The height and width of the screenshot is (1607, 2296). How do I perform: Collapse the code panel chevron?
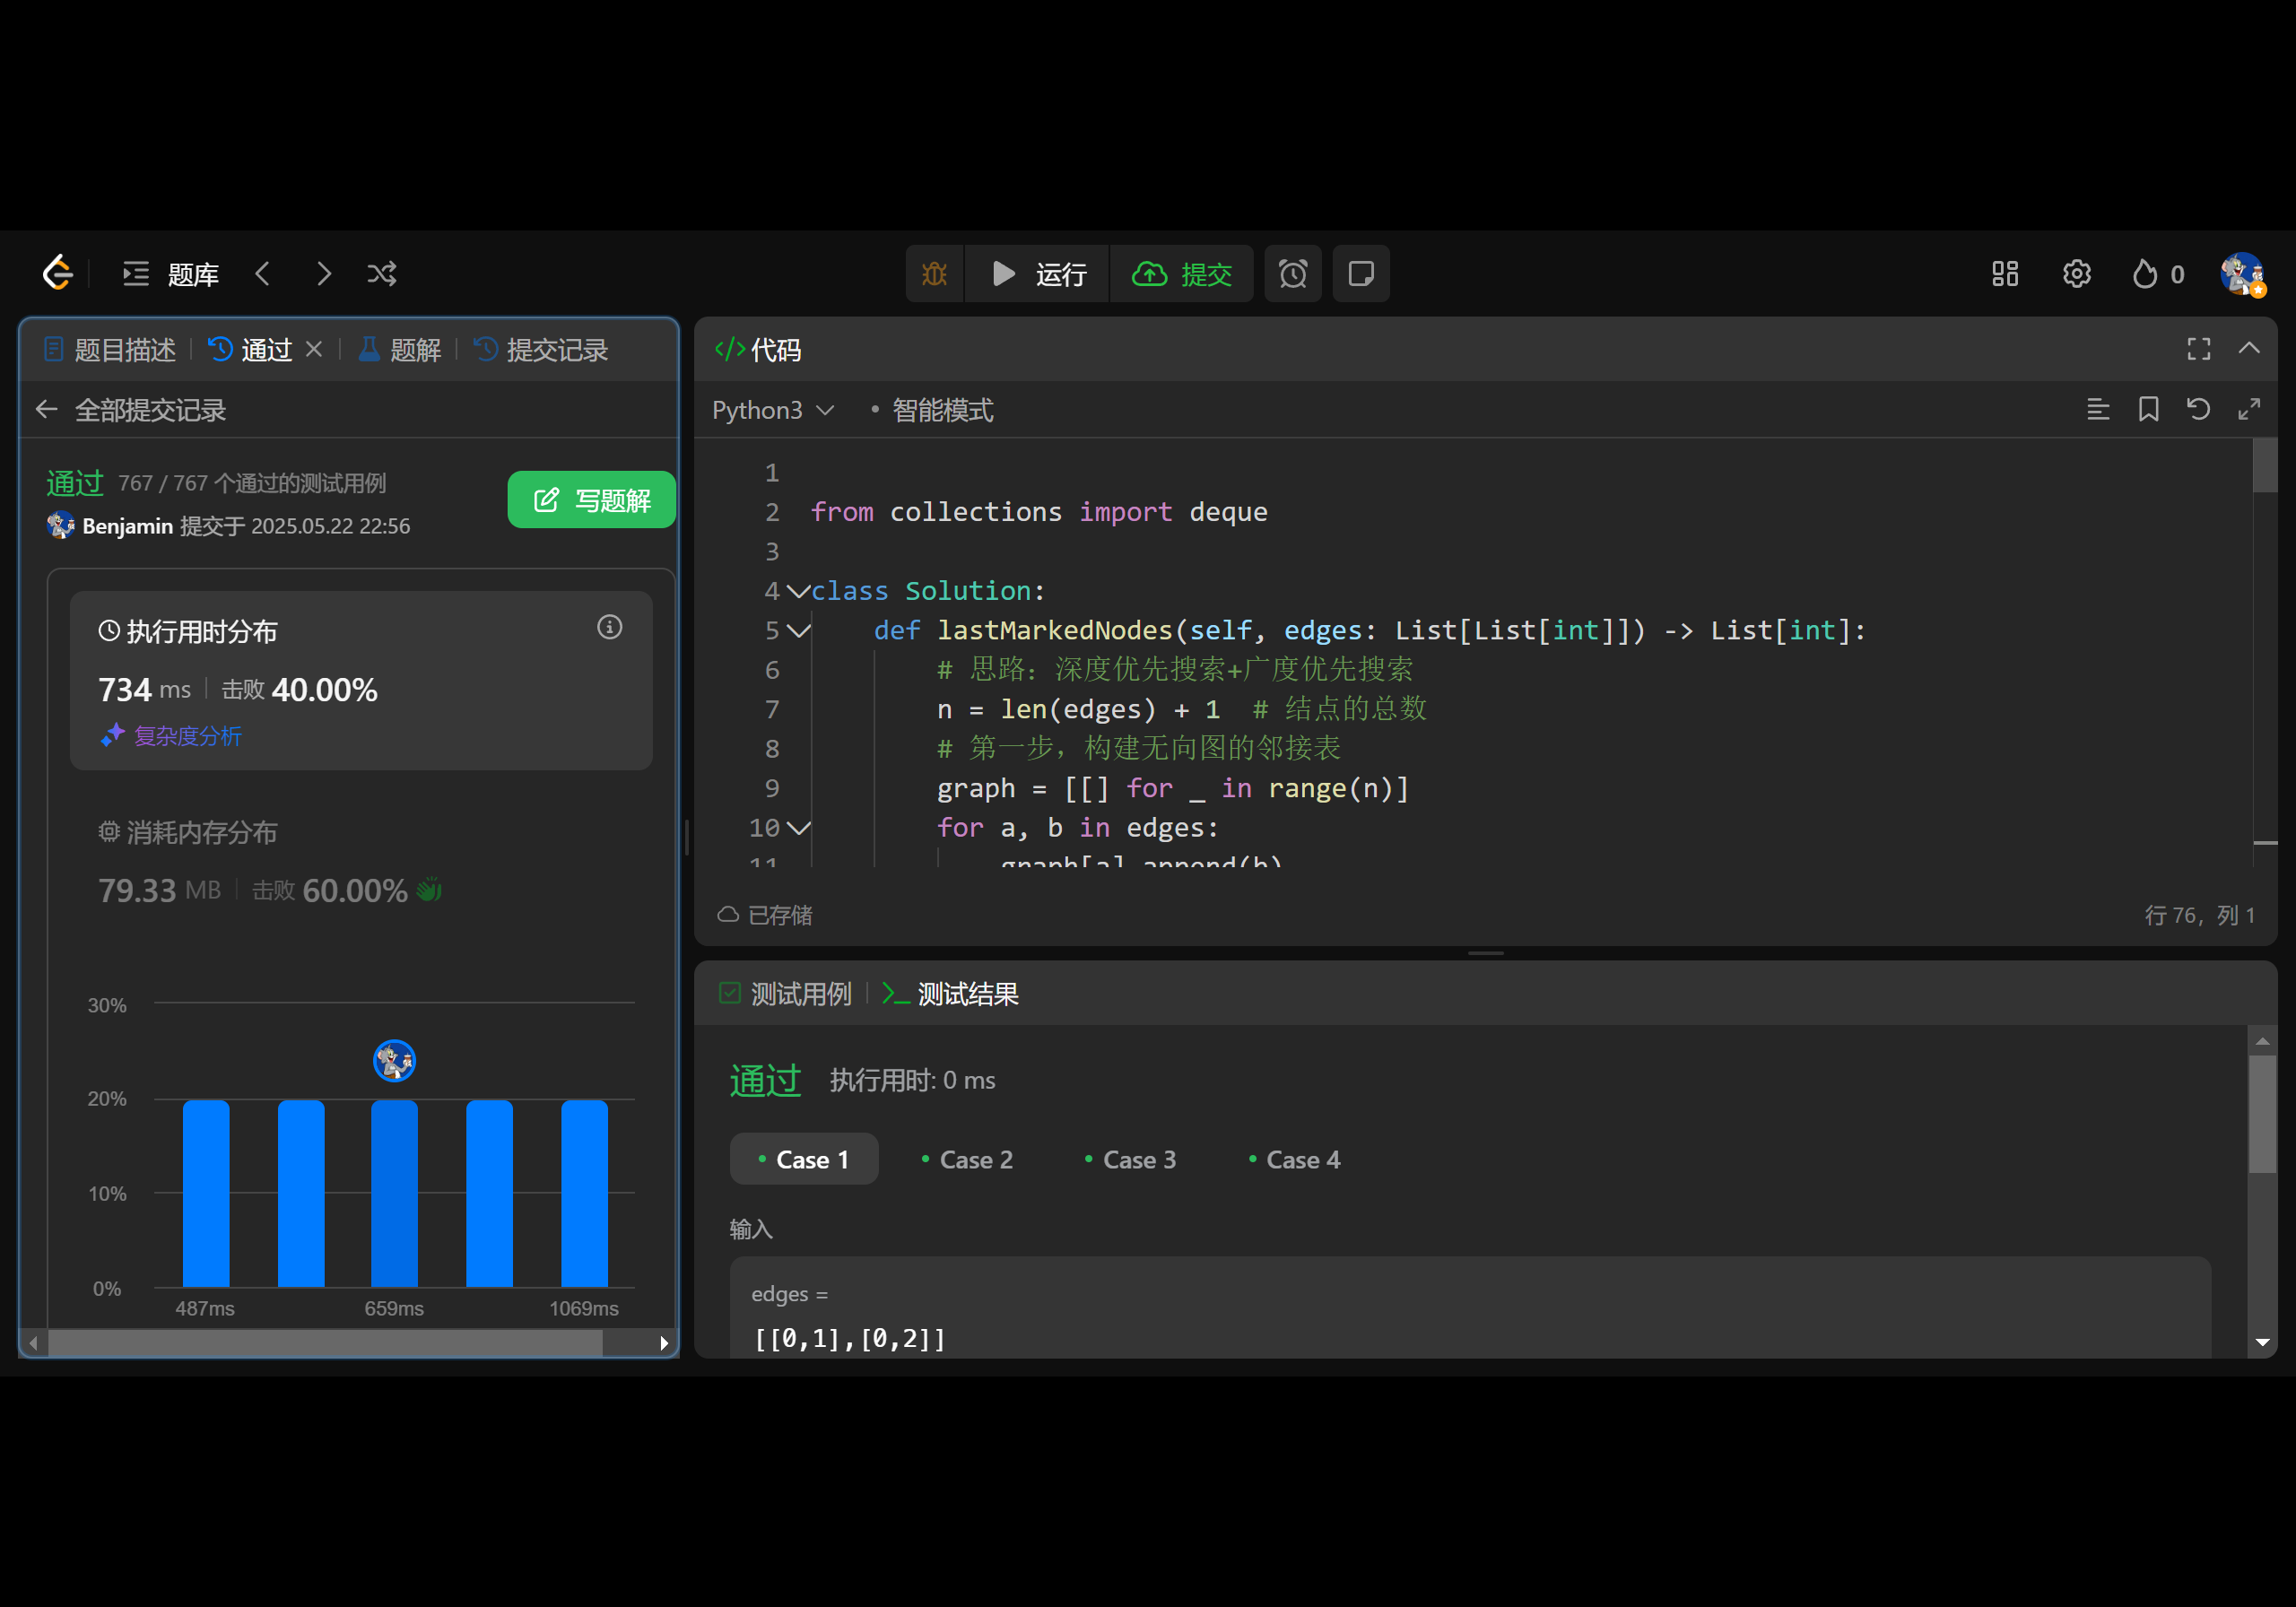pos(2249,348)
